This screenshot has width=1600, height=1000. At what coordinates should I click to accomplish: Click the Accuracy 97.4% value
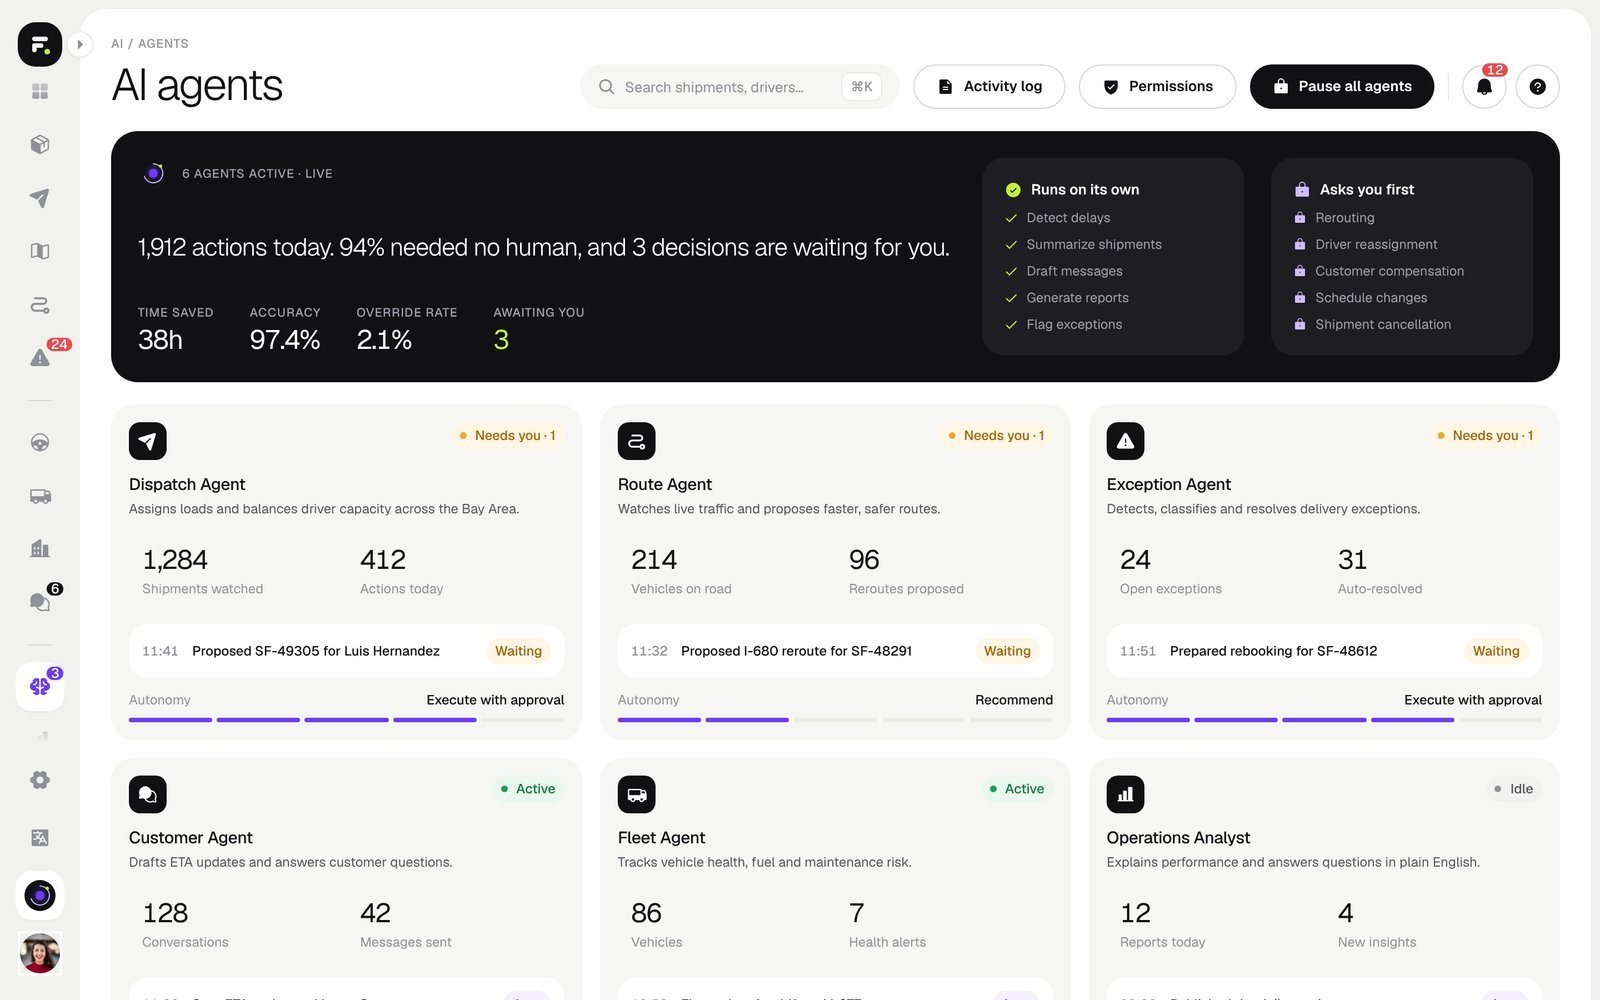click(x=285, y=340)
